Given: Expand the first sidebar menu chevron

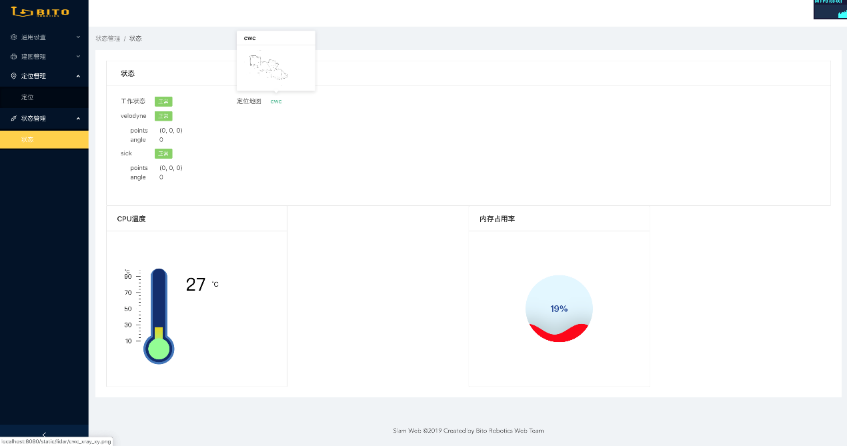Looking at the screenshot, I should pos(78,37).
